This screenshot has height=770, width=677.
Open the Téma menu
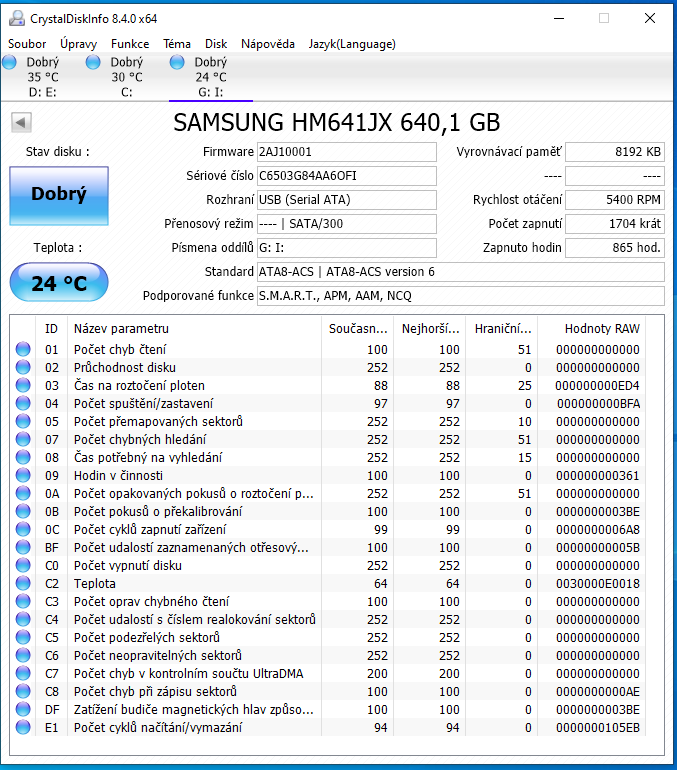tap(177, 44)
